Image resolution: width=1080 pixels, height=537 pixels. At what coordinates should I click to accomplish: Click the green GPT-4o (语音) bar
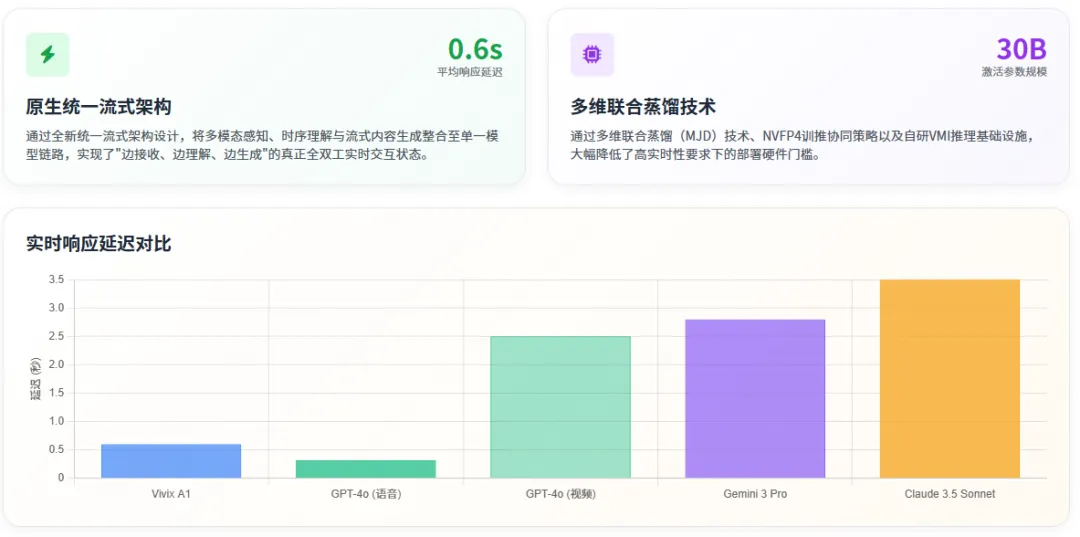pos(366,469)
